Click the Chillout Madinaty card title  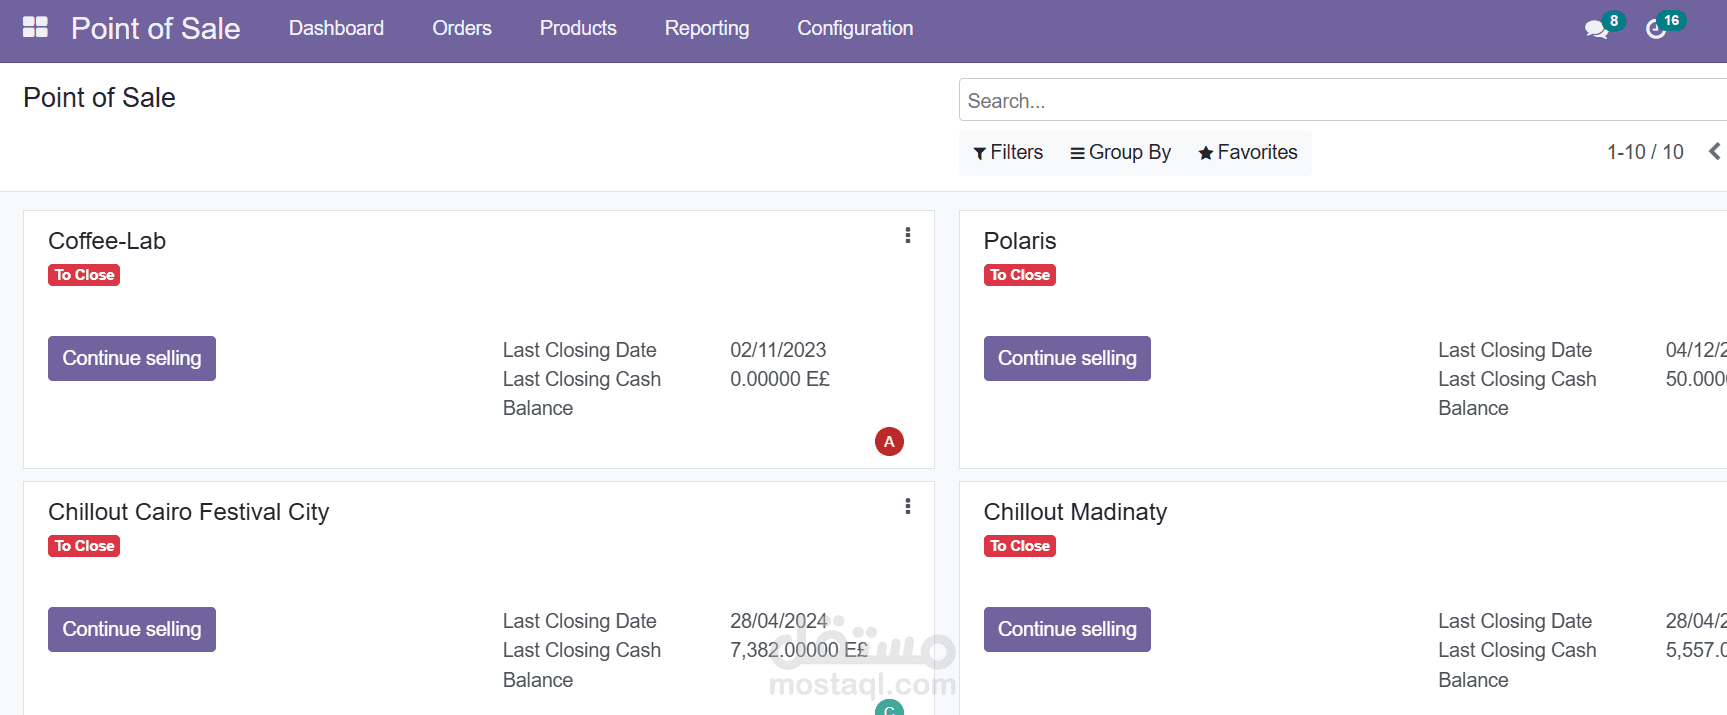click(x=1075, y=512)
